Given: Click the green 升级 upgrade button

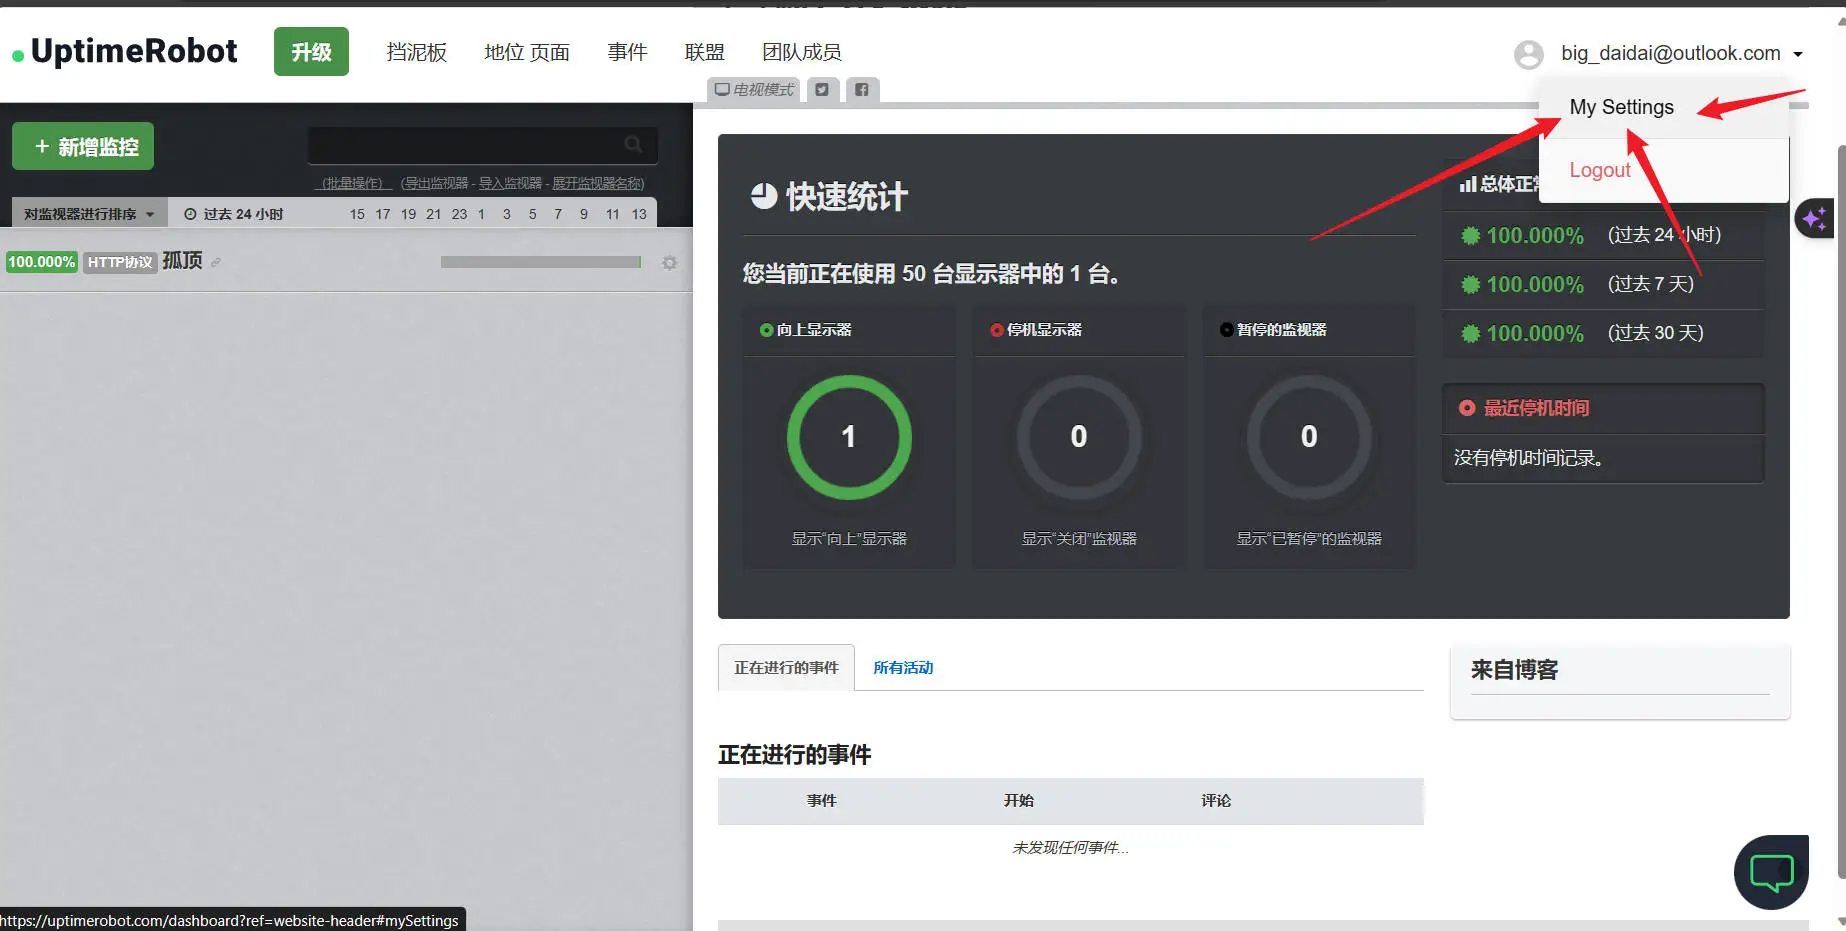Looking at the screenshot, I should click(311, 52).
